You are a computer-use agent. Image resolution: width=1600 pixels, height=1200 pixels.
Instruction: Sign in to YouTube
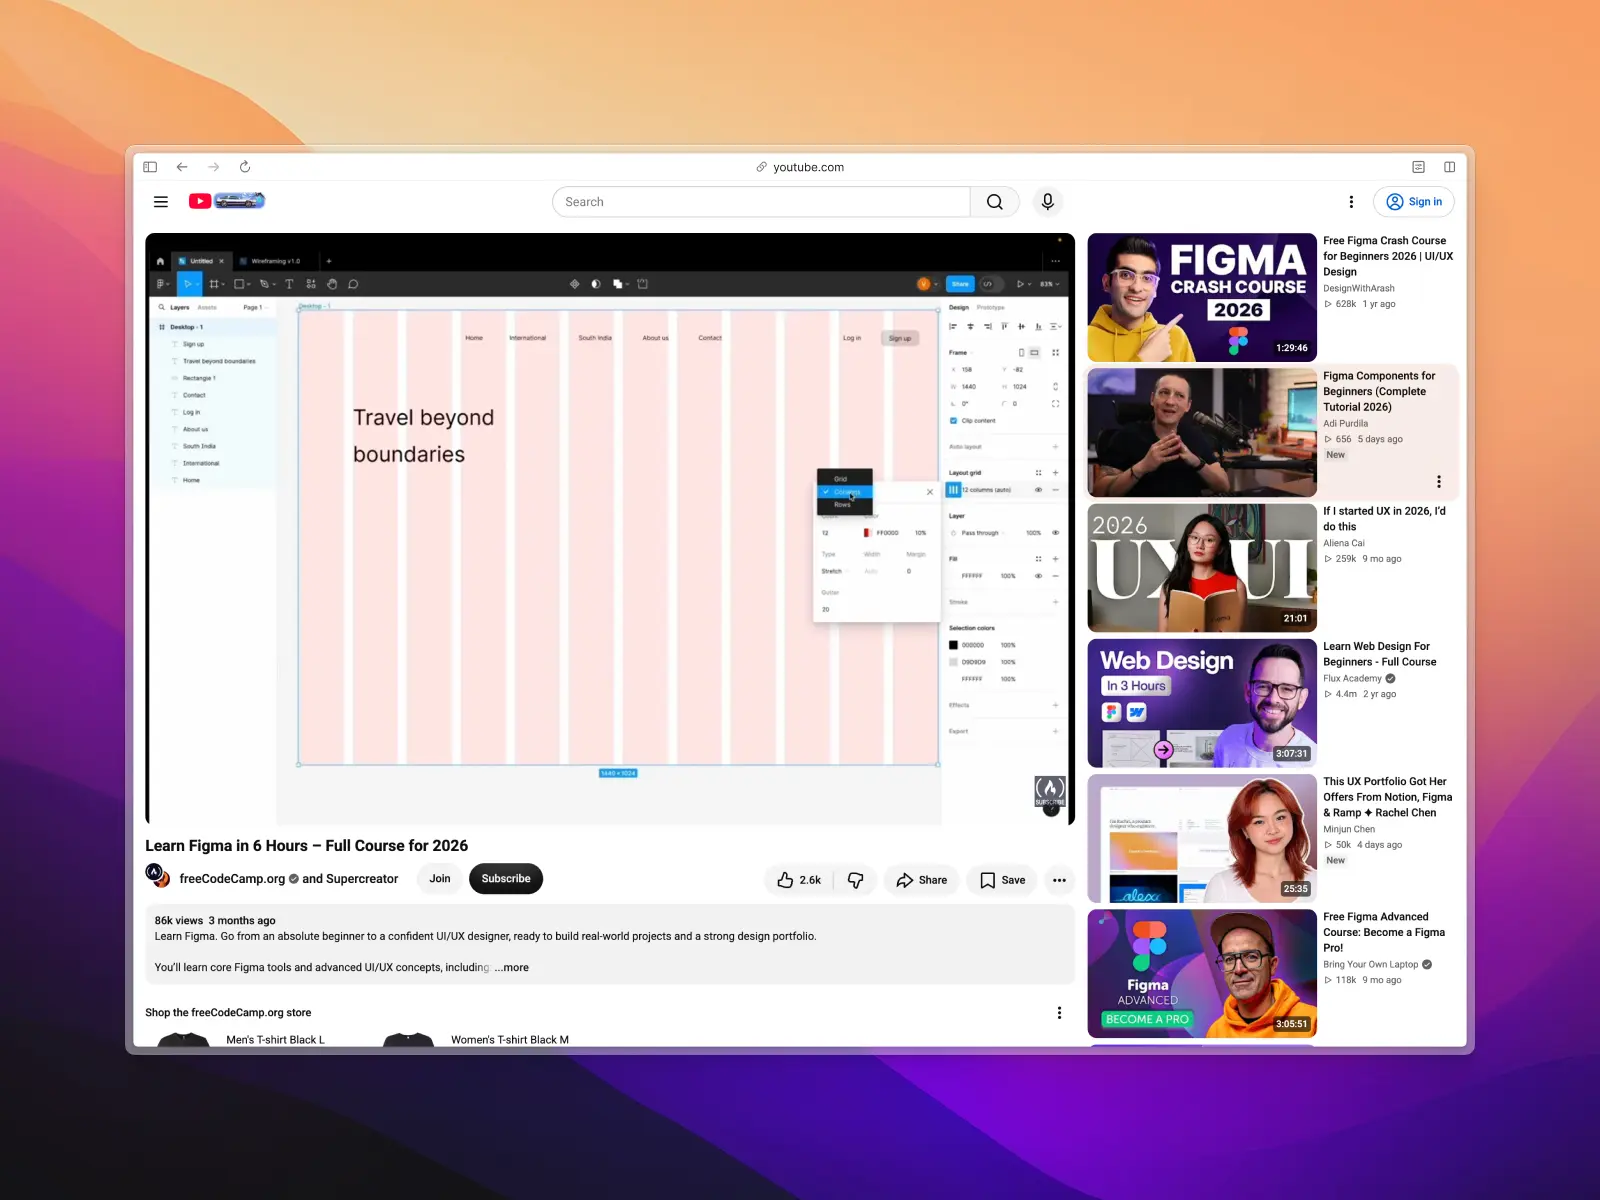(1414, 202)
